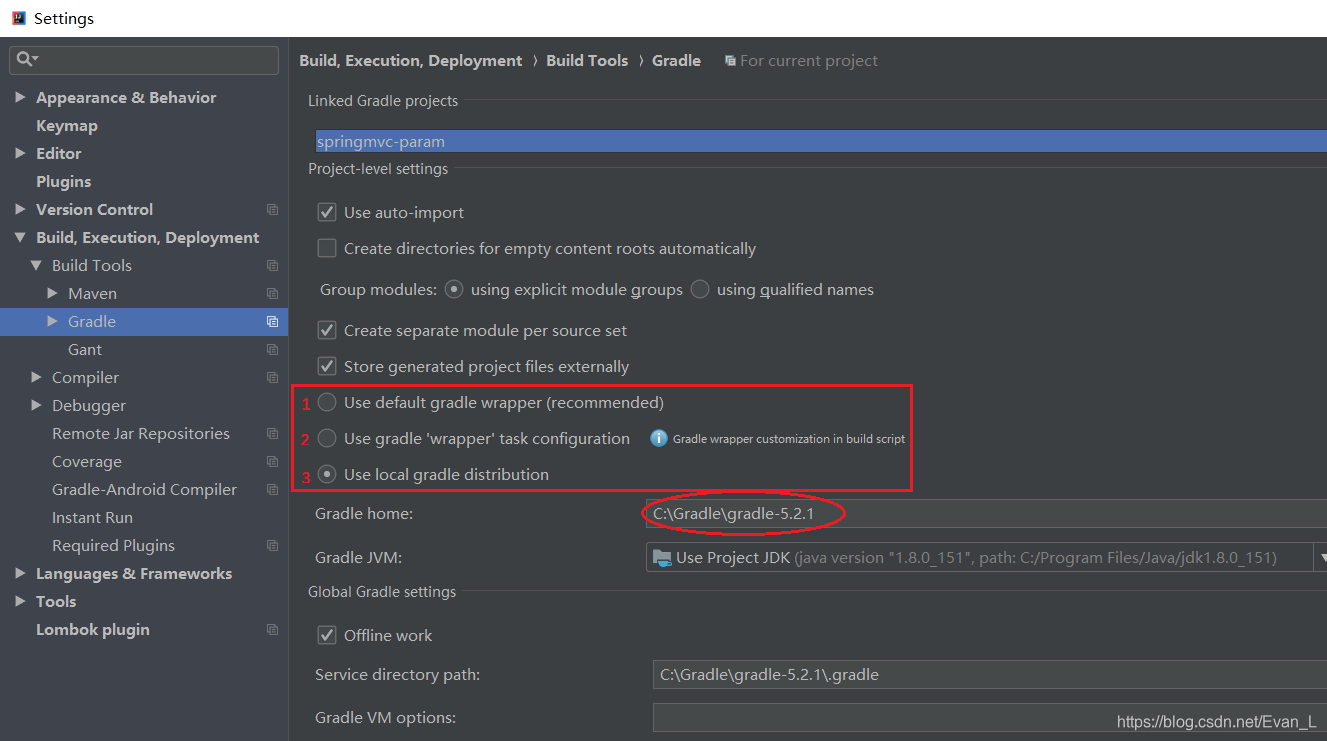Toggle Store generated project files externally

tap(326, 366)
